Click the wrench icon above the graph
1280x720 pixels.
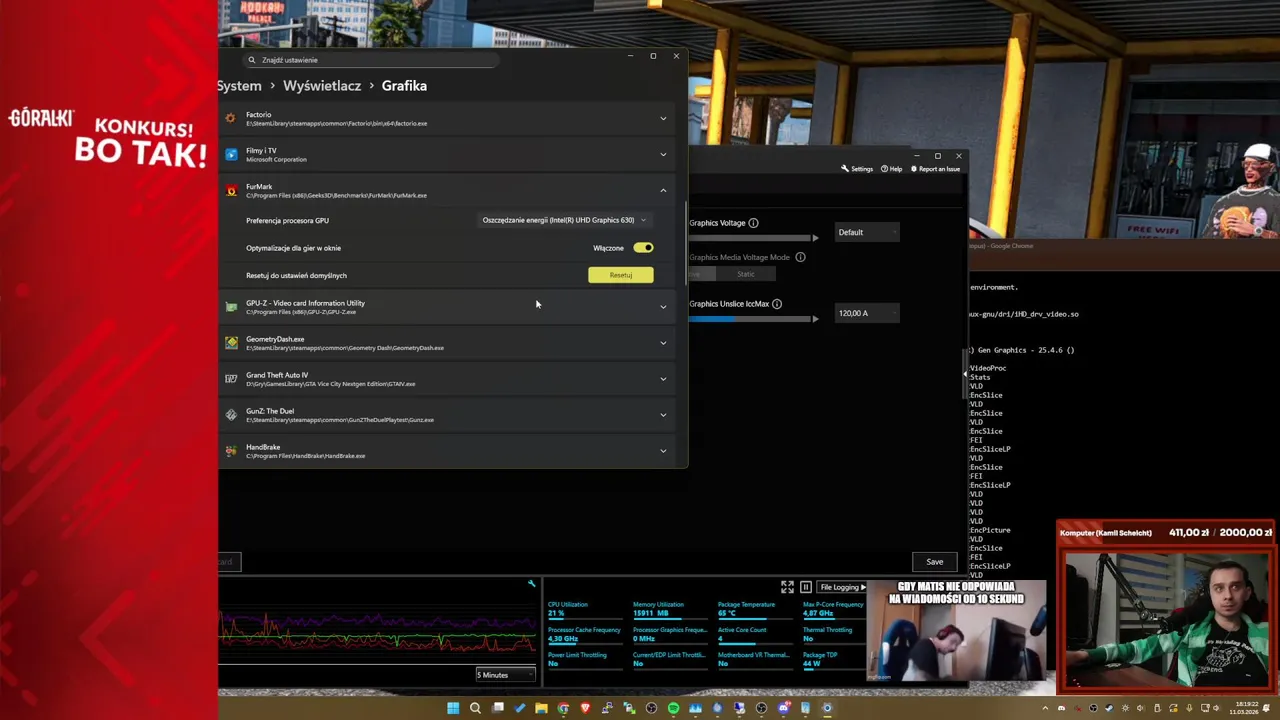tap(531, 584)
